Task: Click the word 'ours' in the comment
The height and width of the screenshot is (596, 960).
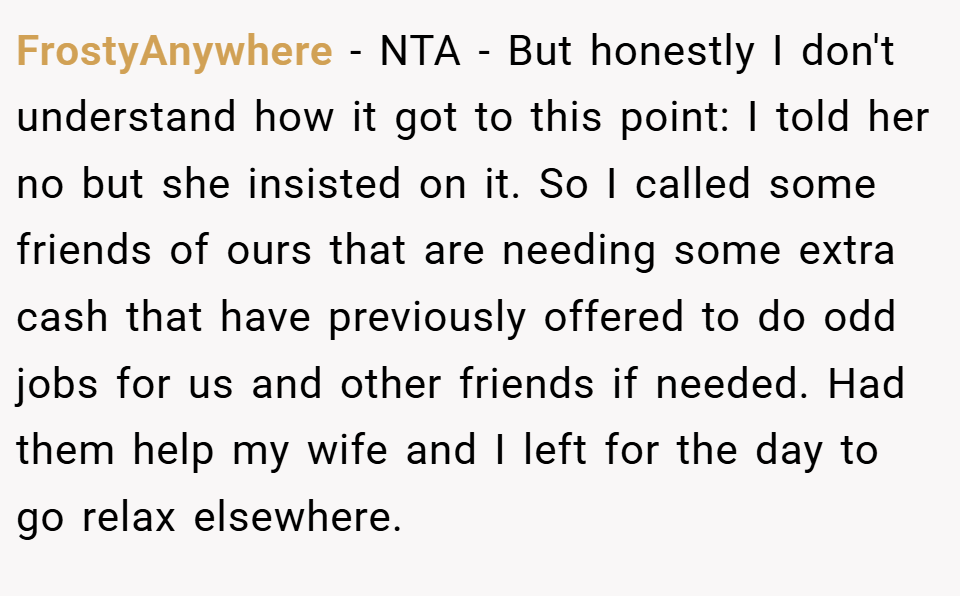Action: tap(269, 251)
